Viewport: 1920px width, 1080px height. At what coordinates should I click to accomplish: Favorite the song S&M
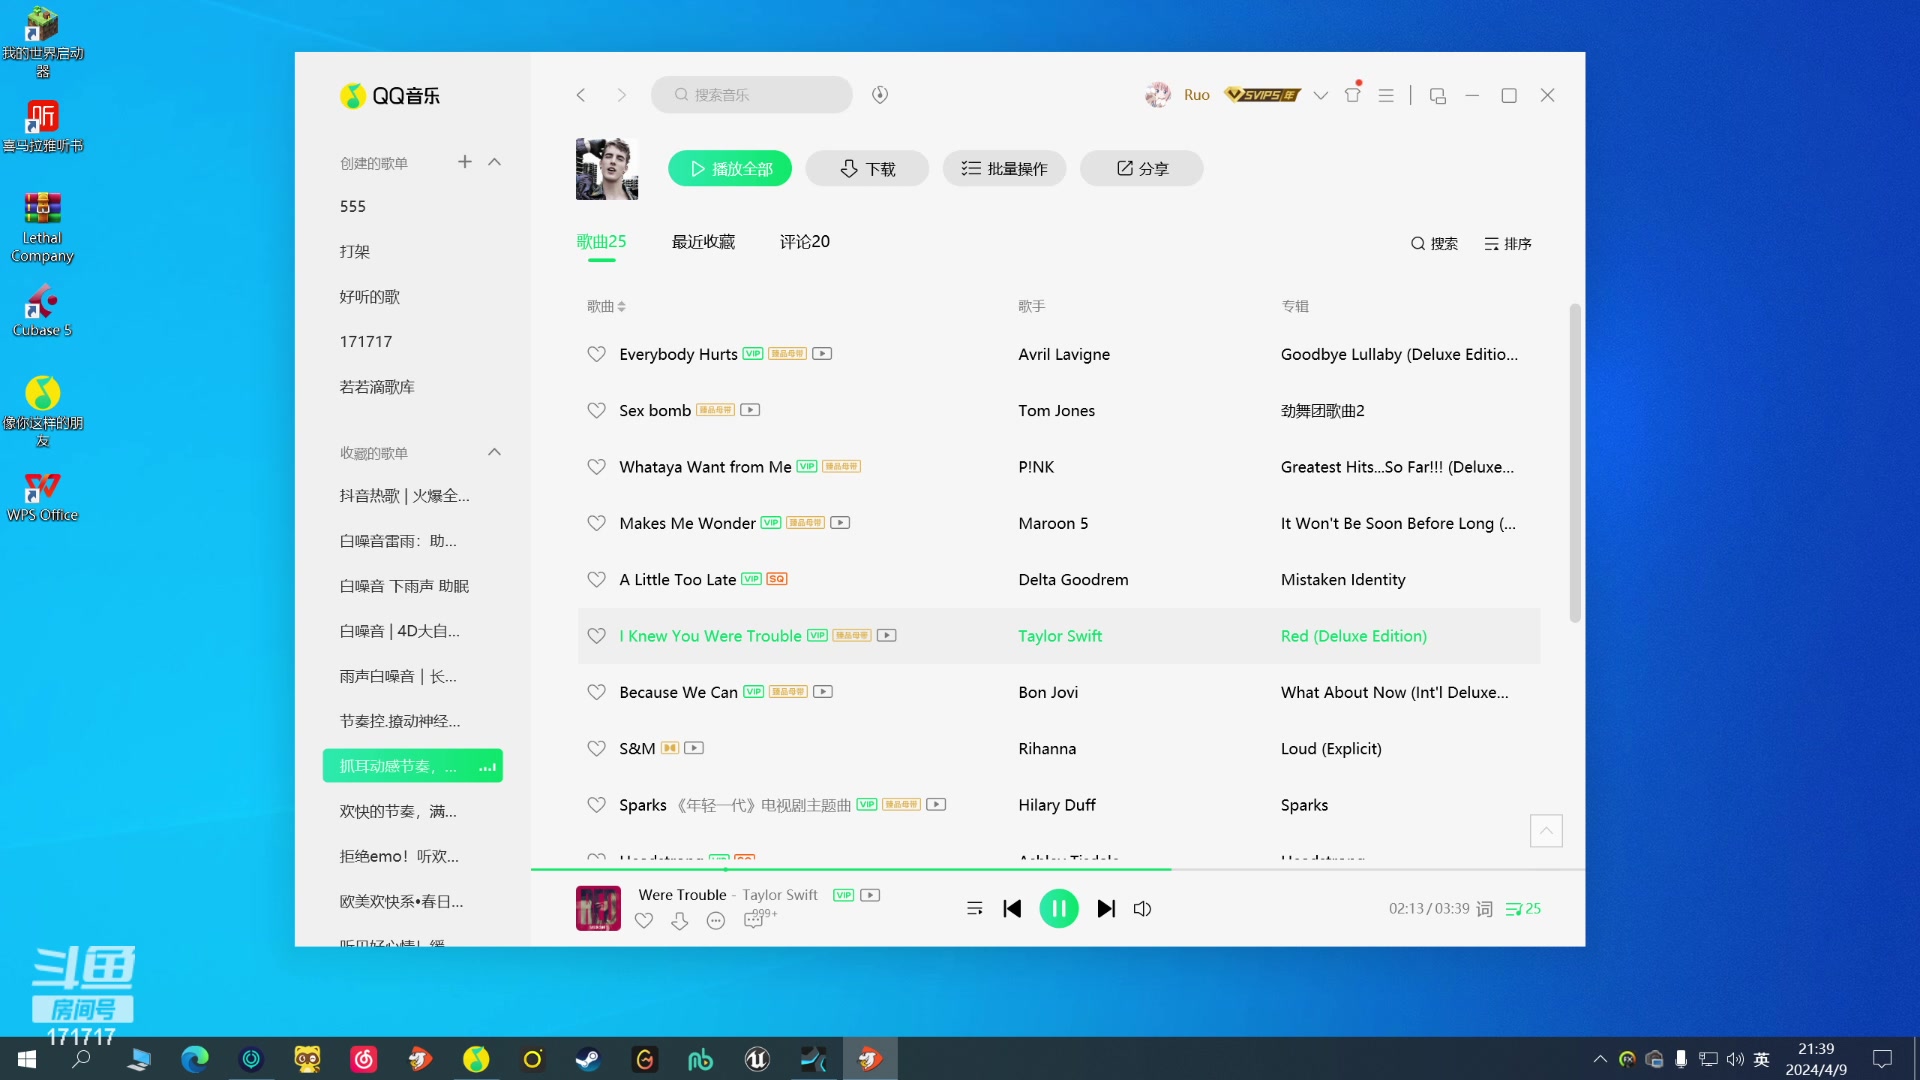tap(596, 748)
